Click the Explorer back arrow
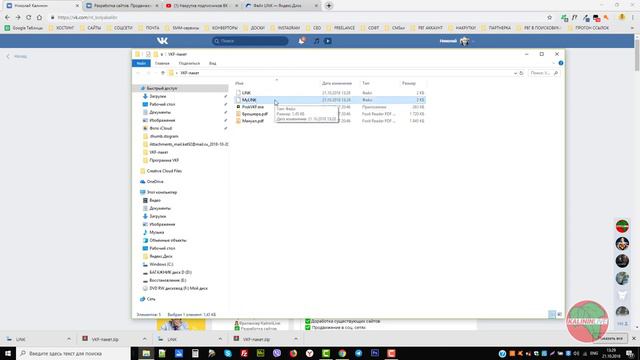Image resolution: width=640 pixels, height=360 pixels. 138,73
